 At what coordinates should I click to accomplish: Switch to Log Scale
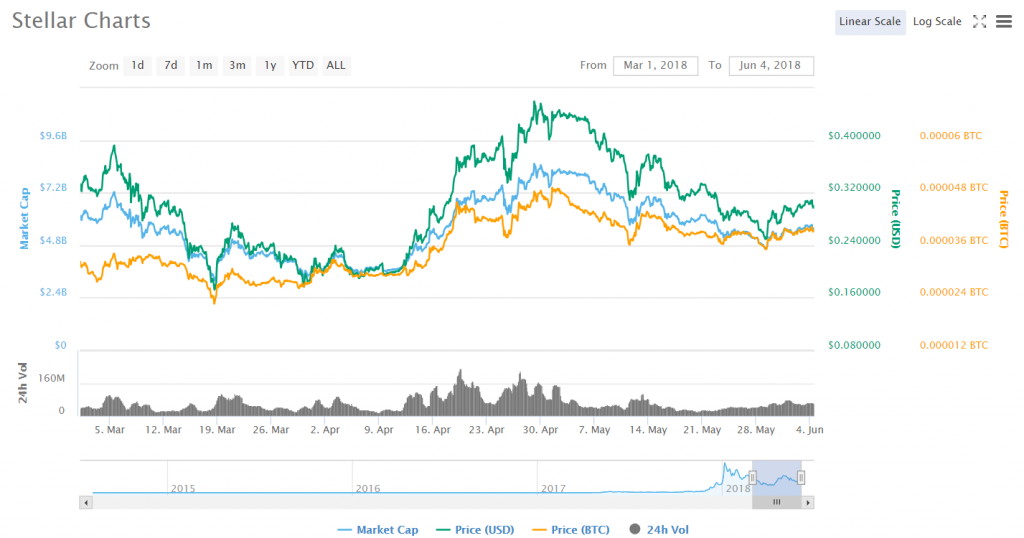(x=937, y=22)
